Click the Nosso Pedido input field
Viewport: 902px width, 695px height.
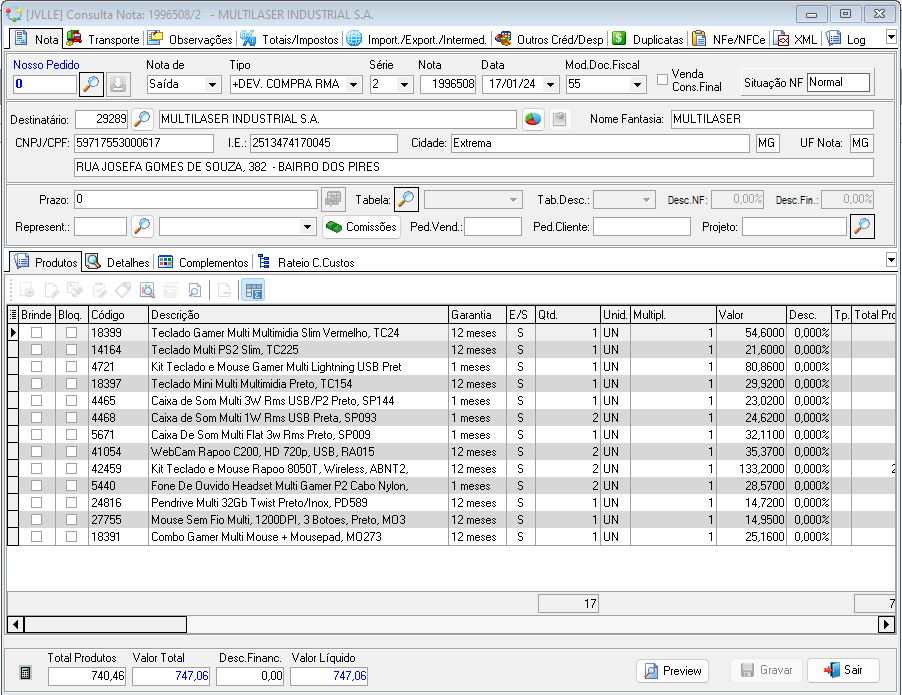pos(45,84)
